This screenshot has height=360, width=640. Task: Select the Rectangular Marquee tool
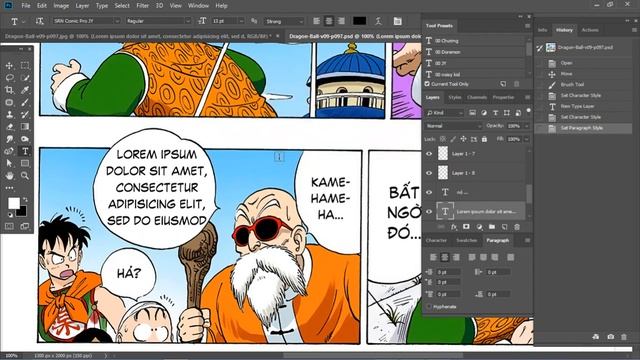(x=25, y=65)
